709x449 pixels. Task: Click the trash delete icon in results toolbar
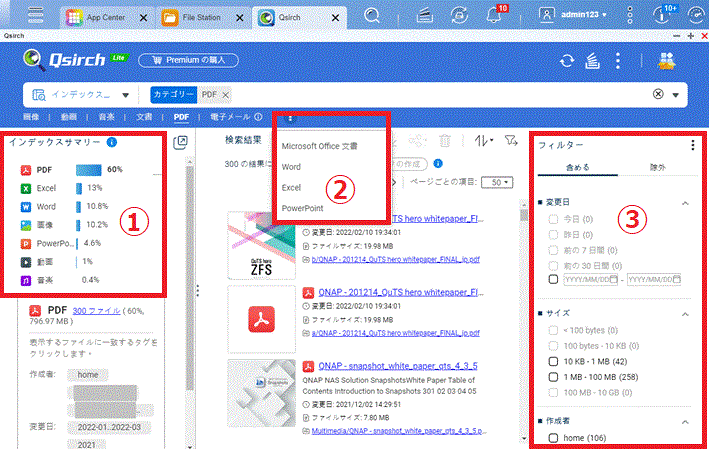coord(445,141)
